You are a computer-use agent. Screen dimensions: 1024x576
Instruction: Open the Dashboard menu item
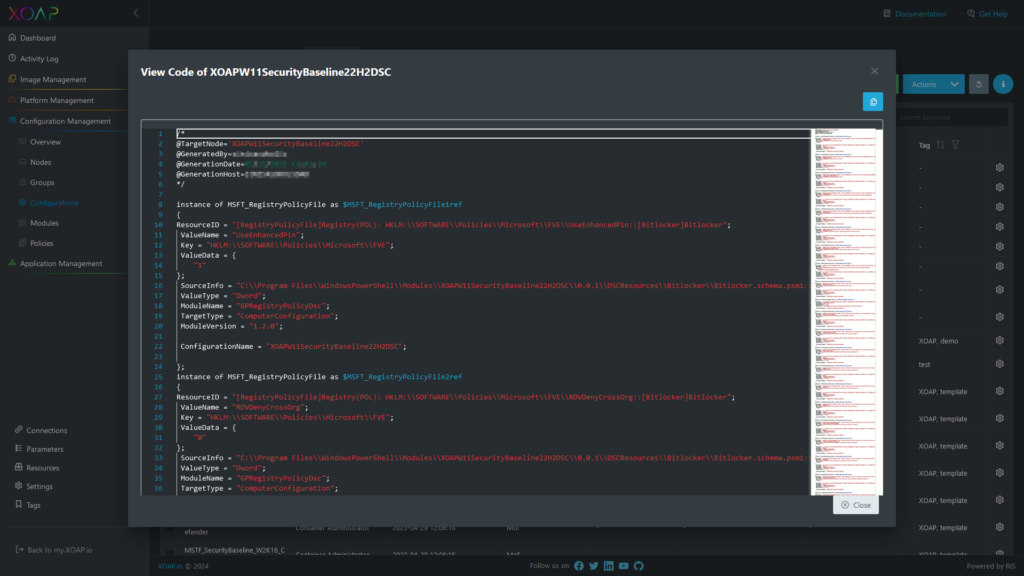(x=38, y=38)
